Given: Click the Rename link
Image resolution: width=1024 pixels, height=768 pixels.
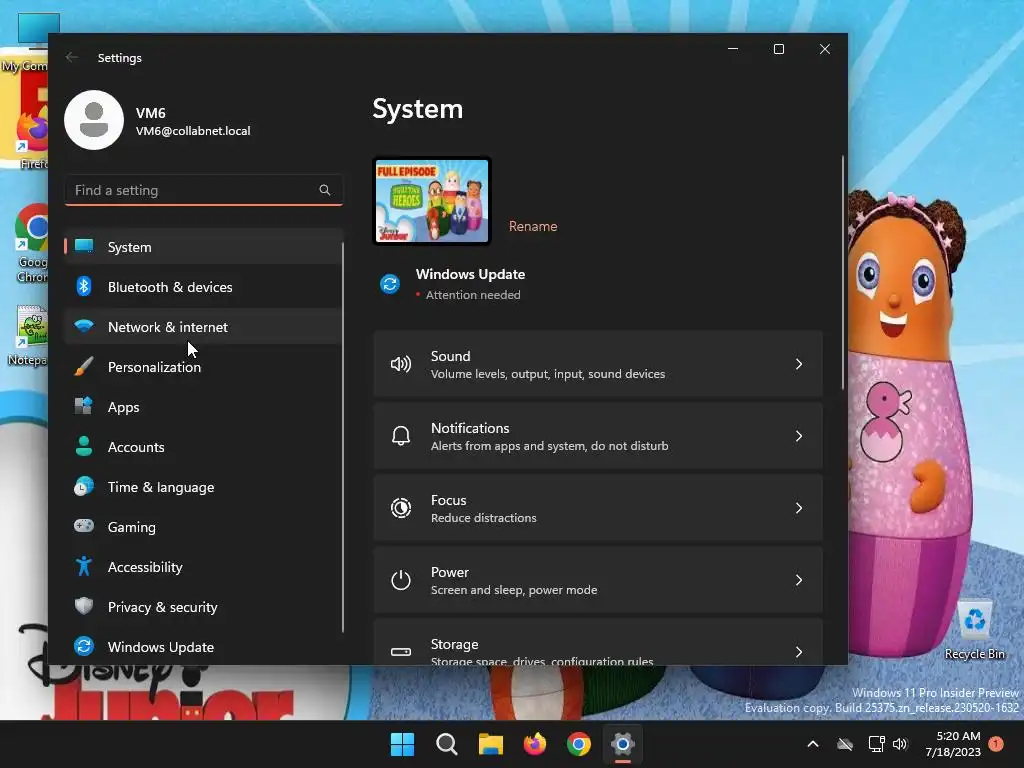Looking at the screenshot, I should [x=533, y=226].
